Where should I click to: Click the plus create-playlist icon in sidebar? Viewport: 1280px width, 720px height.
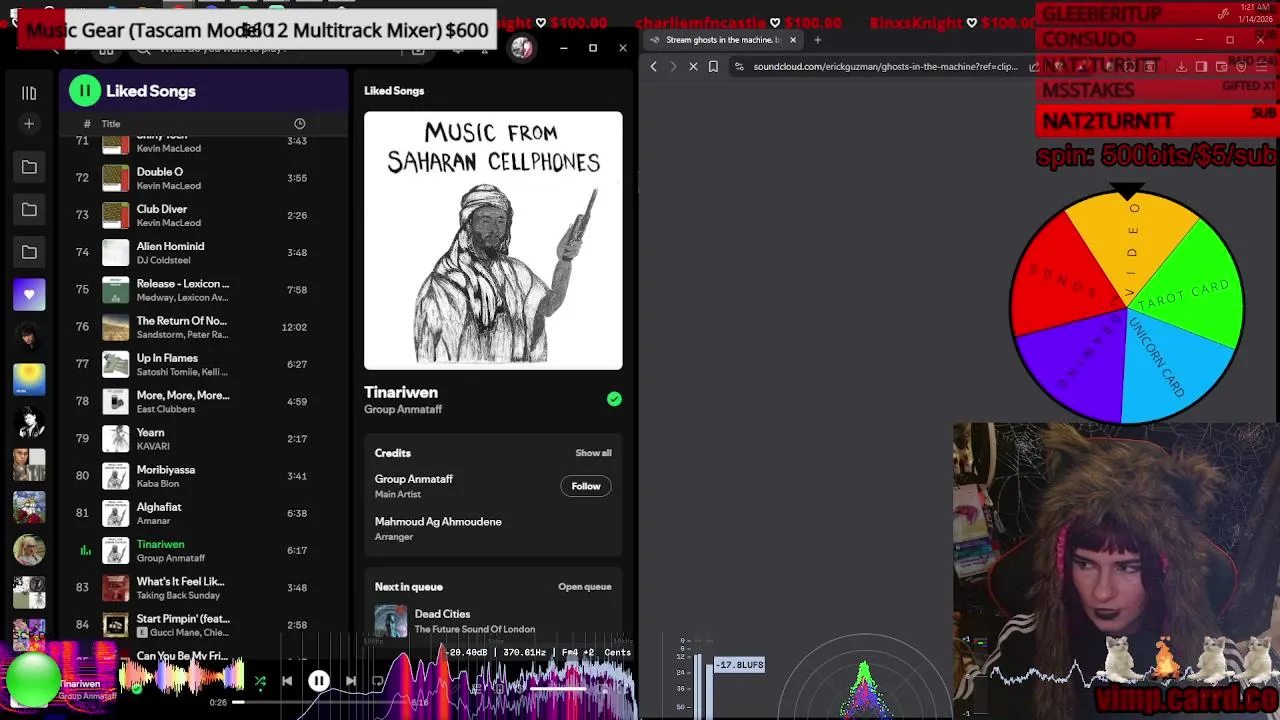click(29, 124)
